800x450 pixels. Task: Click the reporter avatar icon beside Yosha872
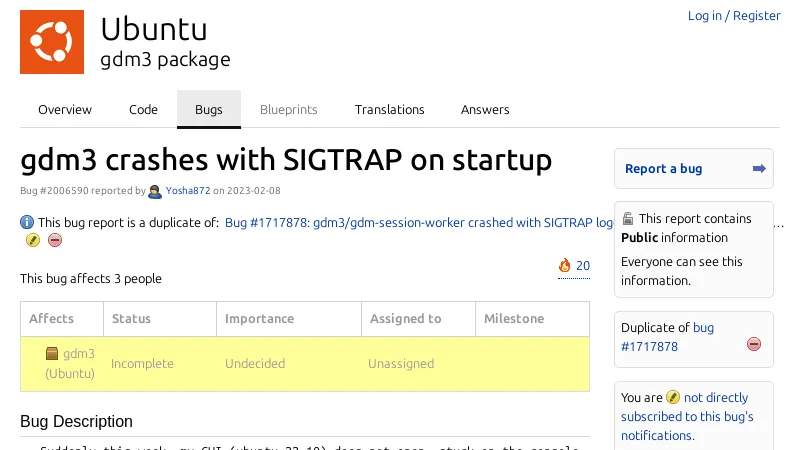click(155, 191)
